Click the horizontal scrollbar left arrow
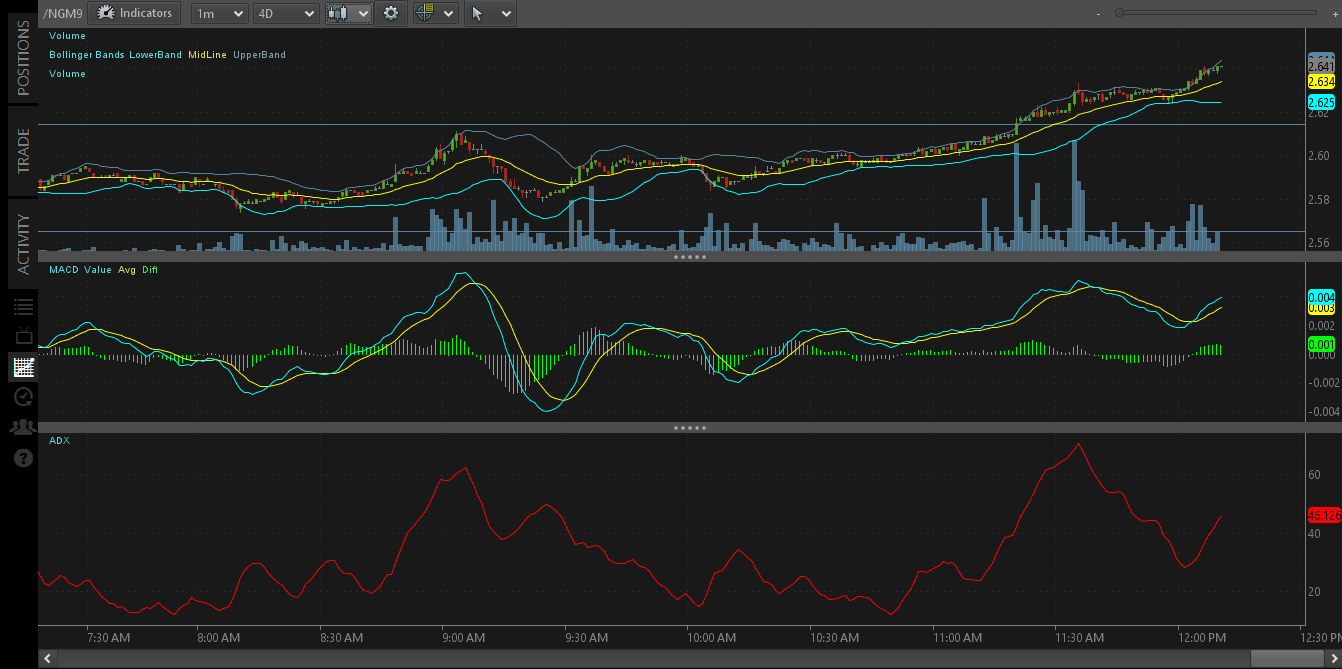 tap(47, 658)
